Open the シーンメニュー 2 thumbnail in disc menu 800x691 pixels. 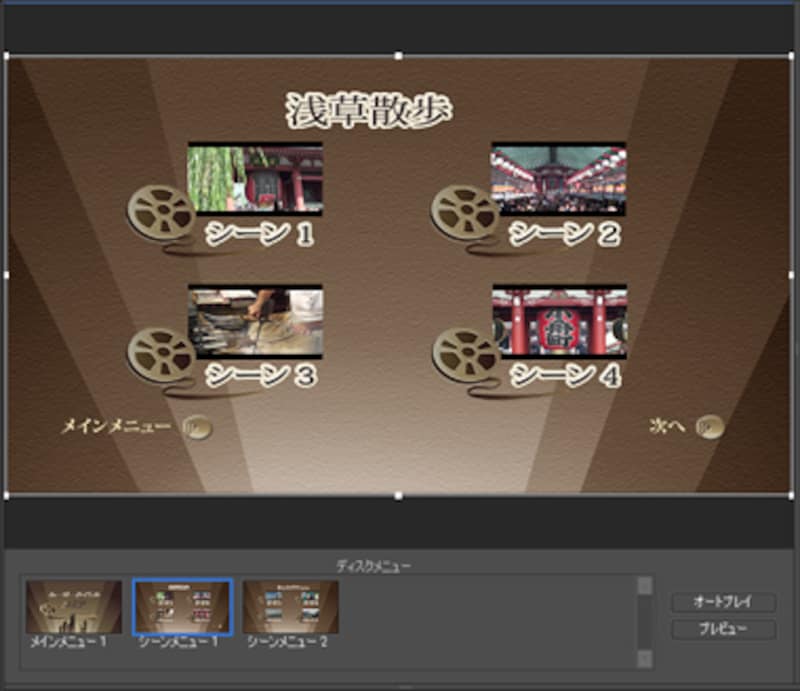(x=291, y=607)
